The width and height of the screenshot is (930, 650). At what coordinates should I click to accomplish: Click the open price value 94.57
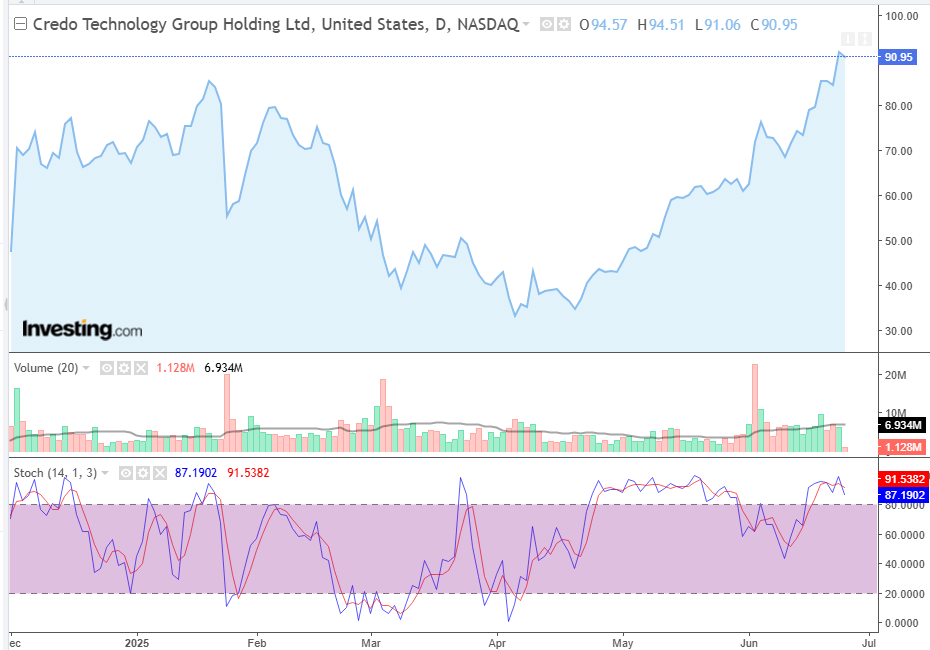pyautogui.click(x=609, y=25)
